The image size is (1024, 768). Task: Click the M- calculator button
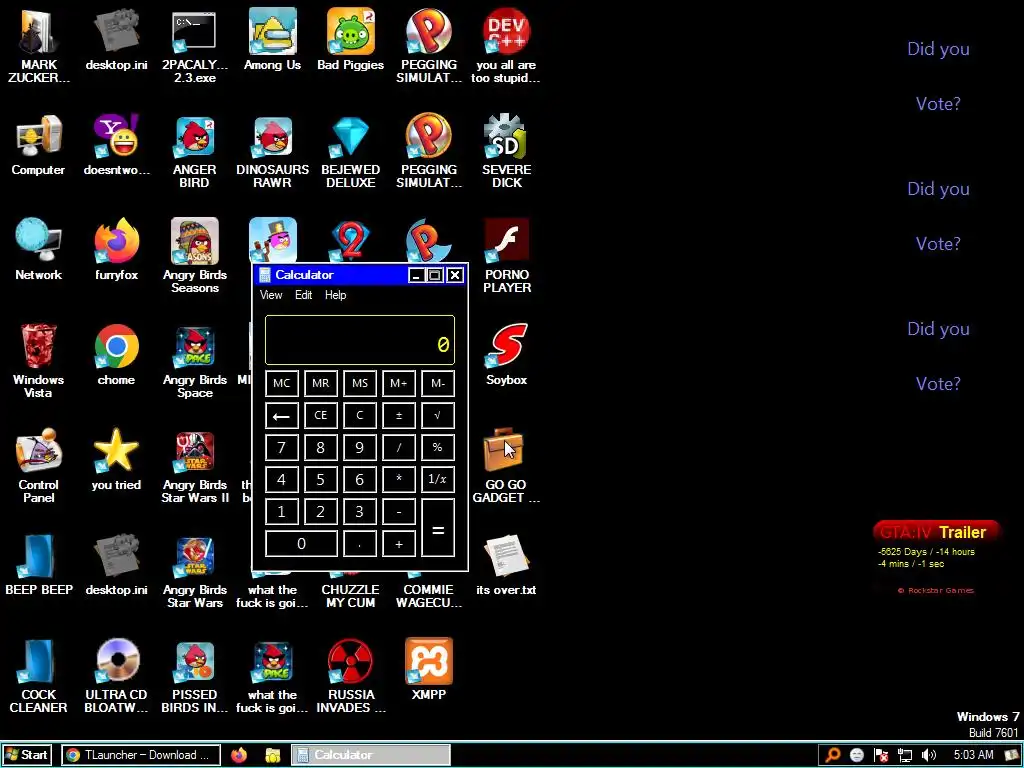[x=438, y=383]
